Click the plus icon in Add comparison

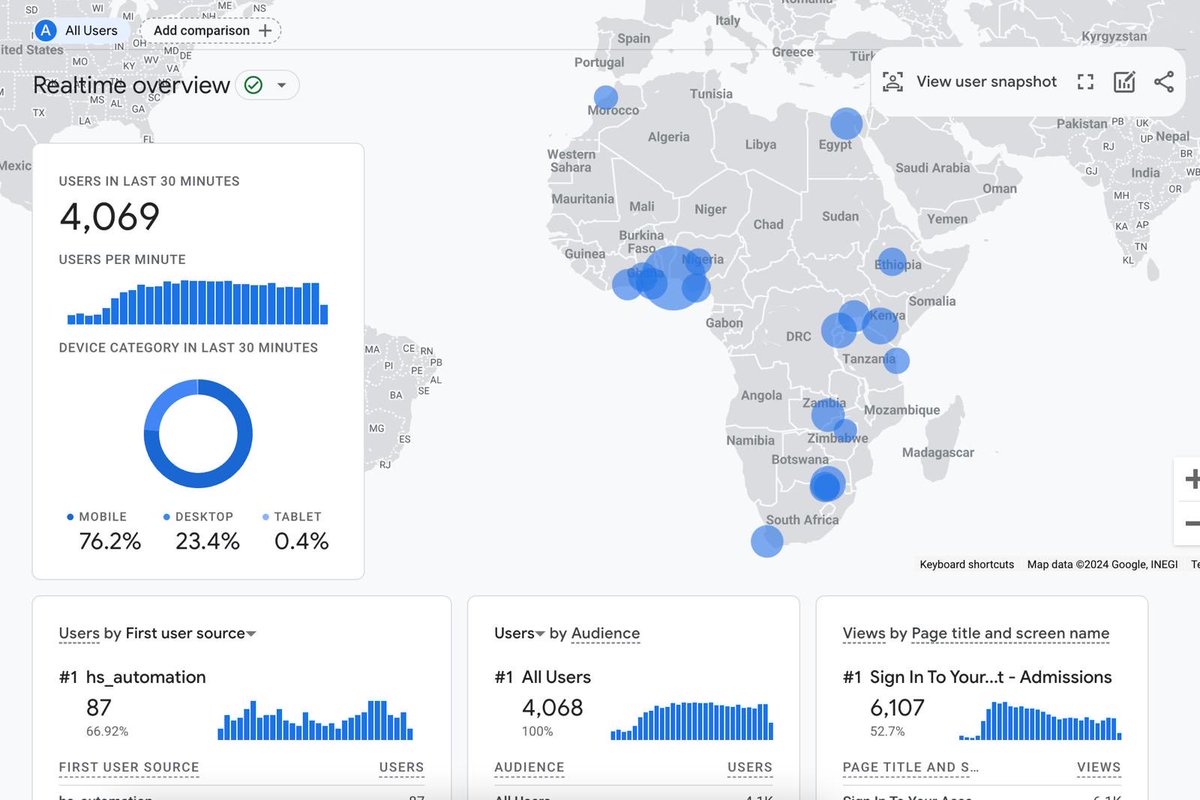coord(265,30)
